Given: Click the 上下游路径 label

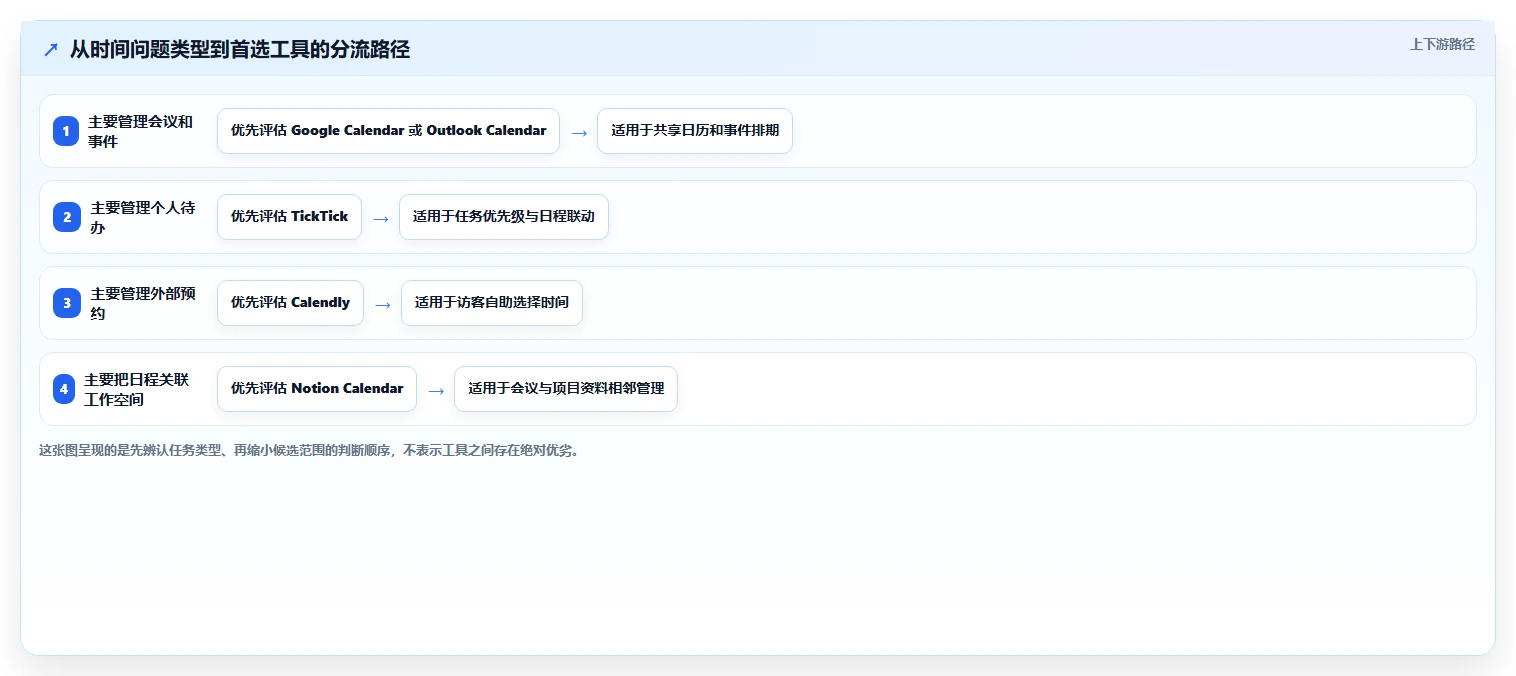Looking at the screenshot, I should tap(1442, 44).
